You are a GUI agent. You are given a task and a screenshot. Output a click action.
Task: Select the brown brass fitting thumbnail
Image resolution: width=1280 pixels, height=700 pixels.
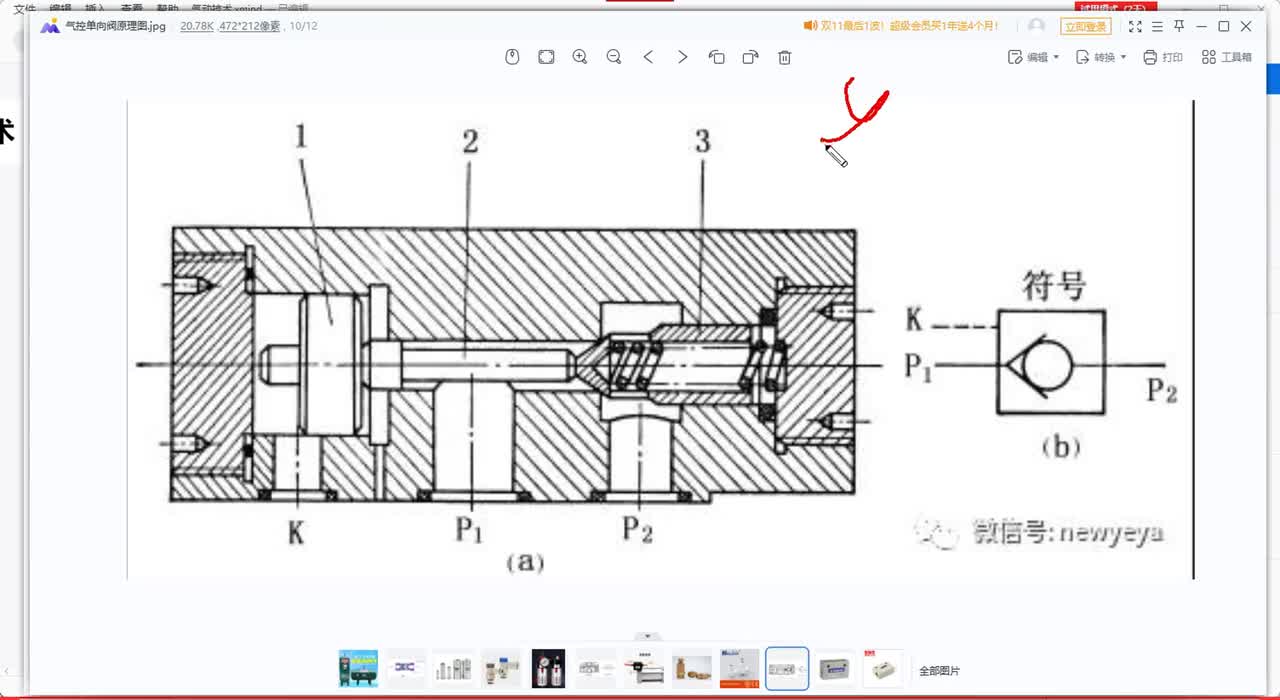tap(692, 668)
